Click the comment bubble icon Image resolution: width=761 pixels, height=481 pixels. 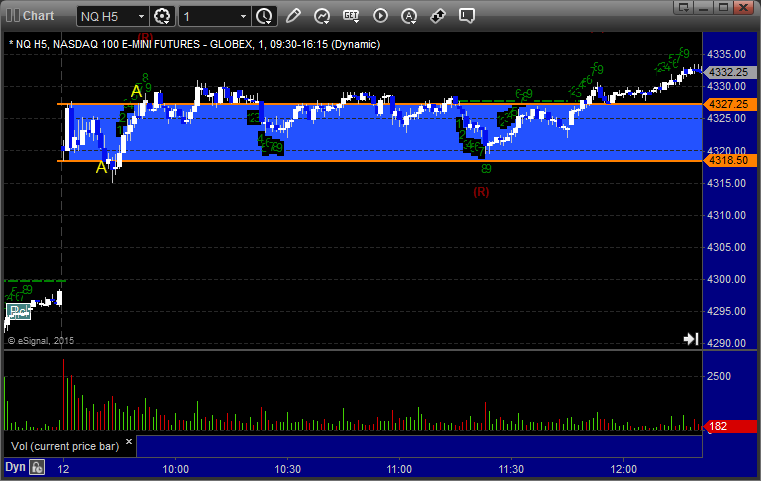click(467, 16)
